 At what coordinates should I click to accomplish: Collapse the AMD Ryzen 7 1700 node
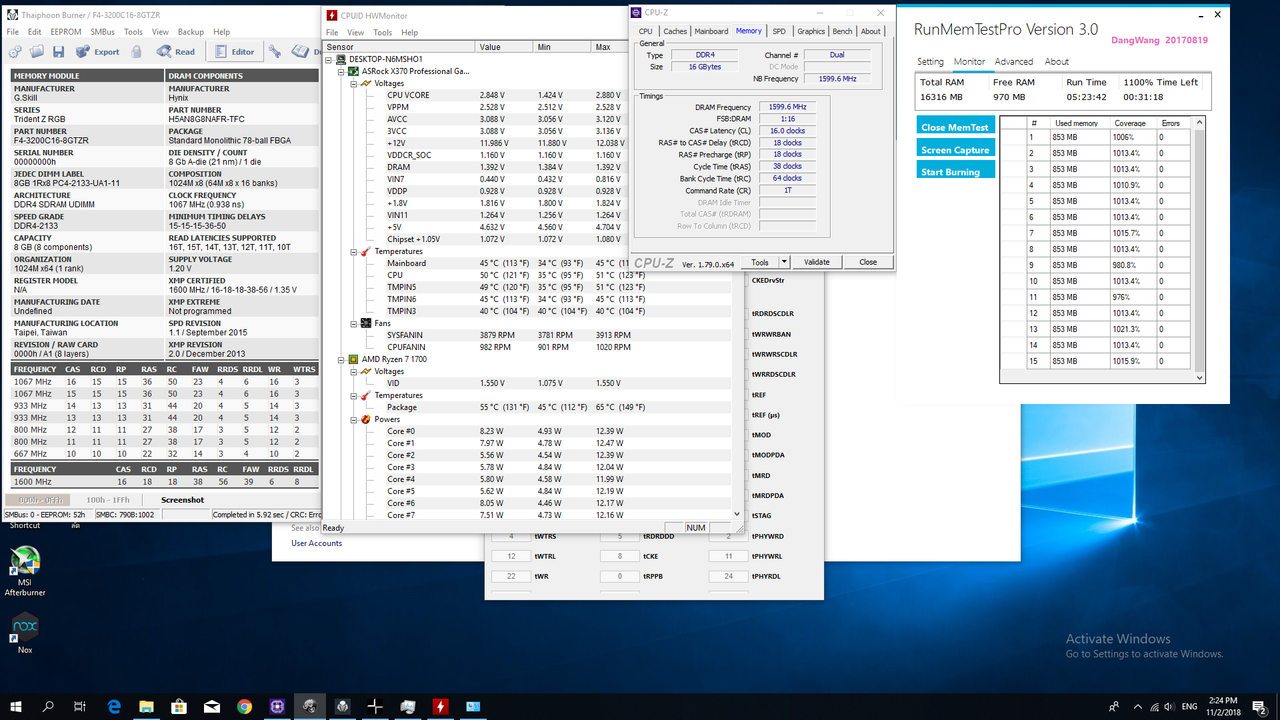[x=342, y=359]
